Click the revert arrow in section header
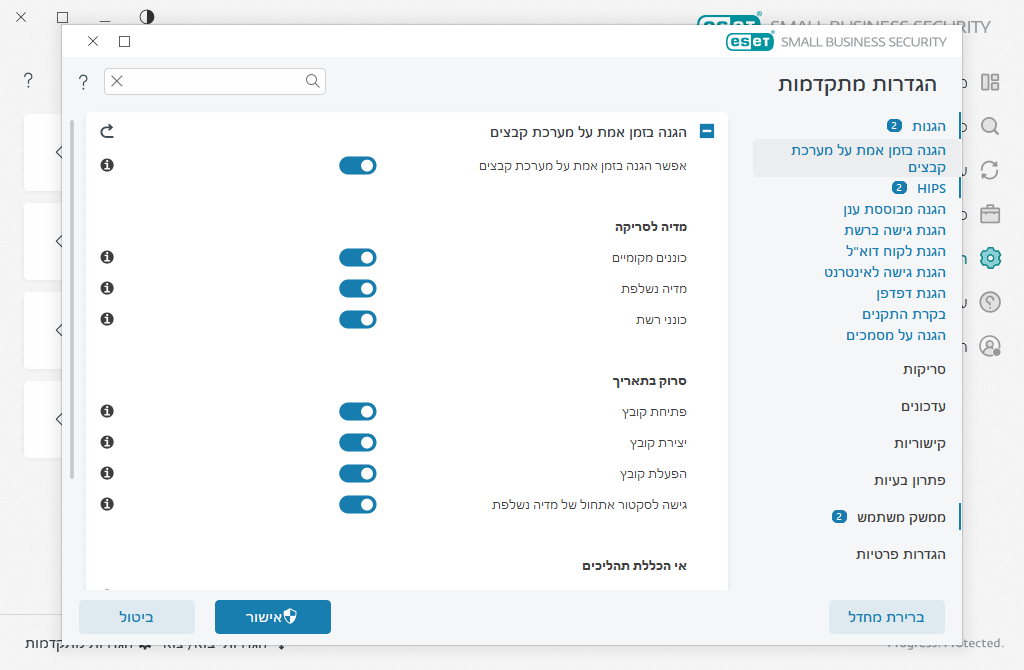 108,131
